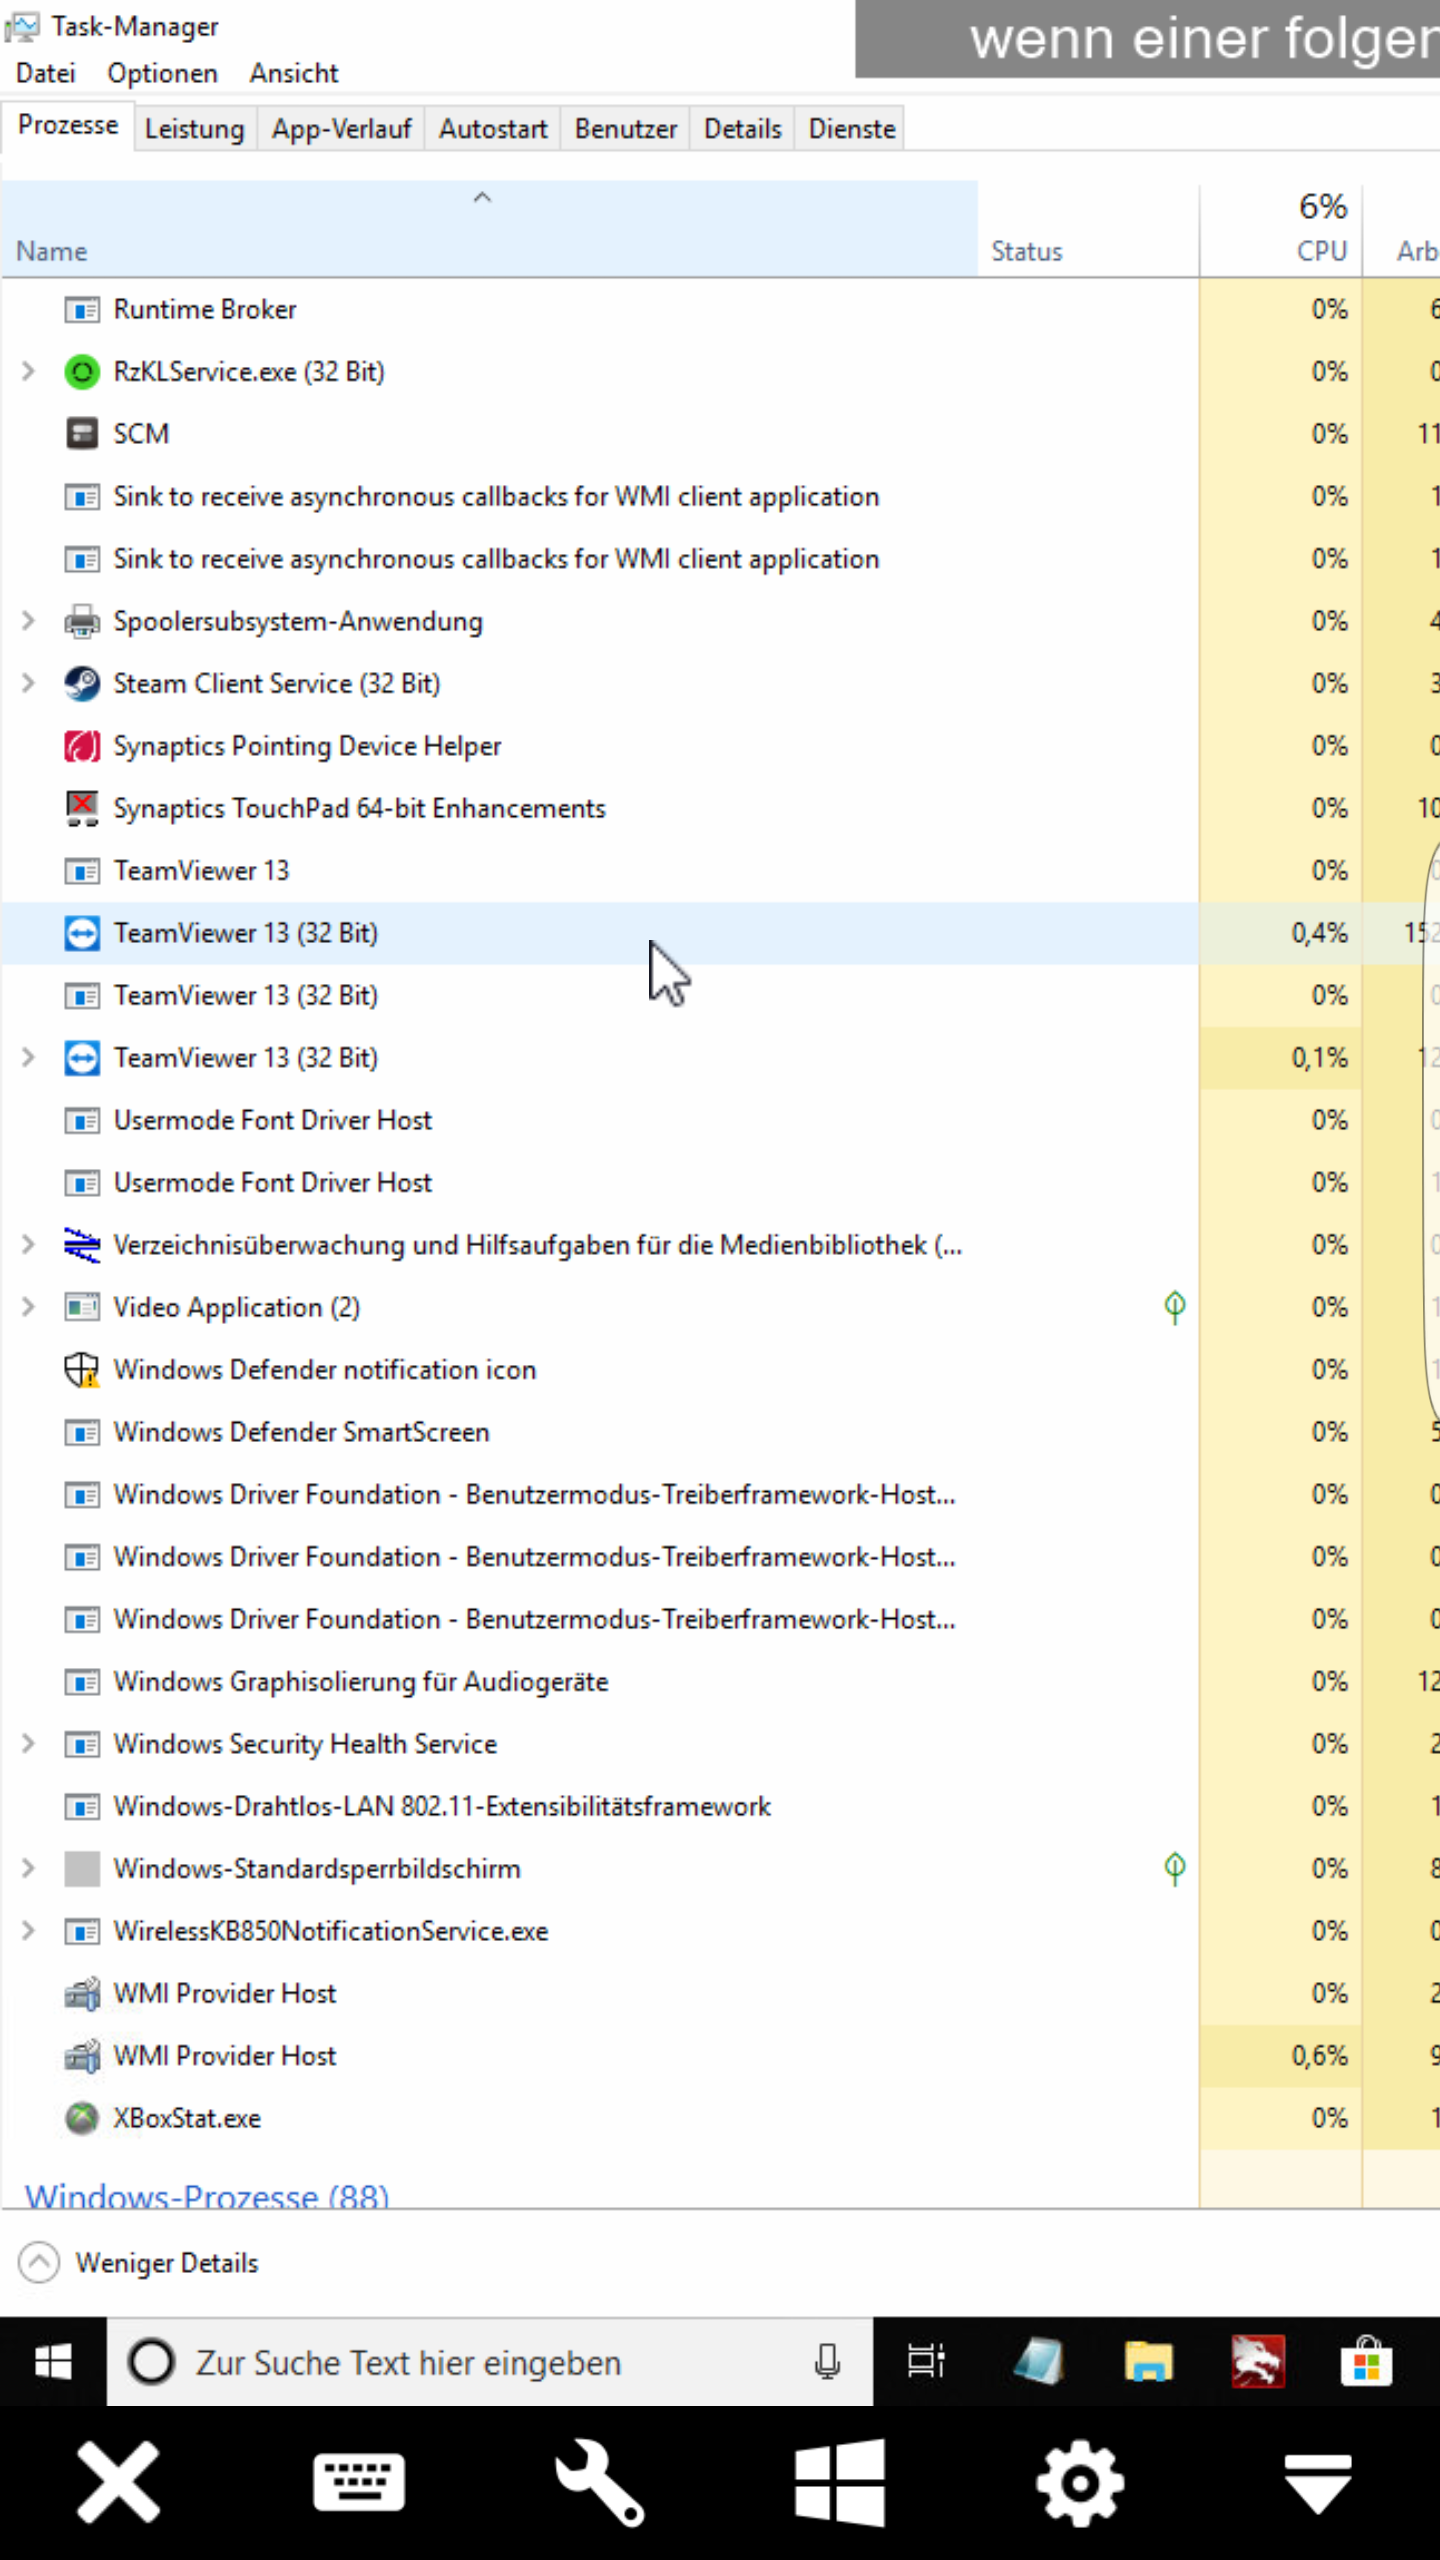Click the XBoxStat.exe Xbox icon

click(82, 2118)
